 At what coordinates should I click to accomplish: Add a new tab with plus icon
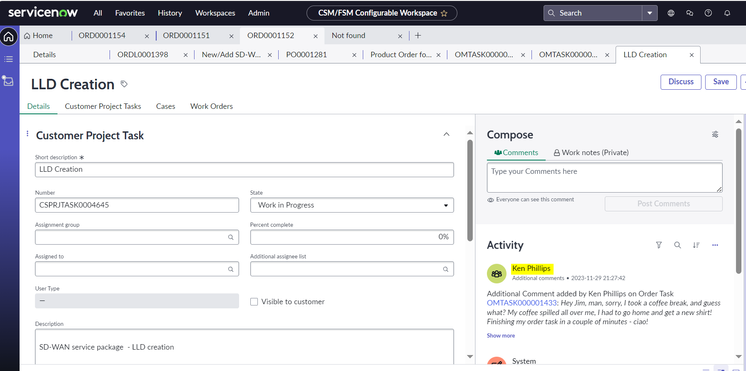pos(418,35)
